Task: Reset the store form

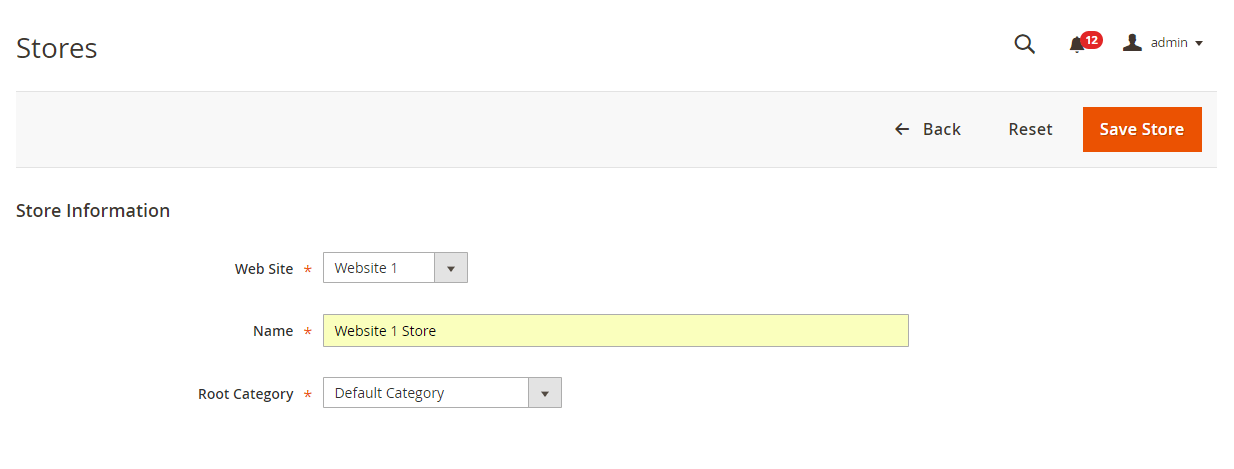Action: 1030,129
